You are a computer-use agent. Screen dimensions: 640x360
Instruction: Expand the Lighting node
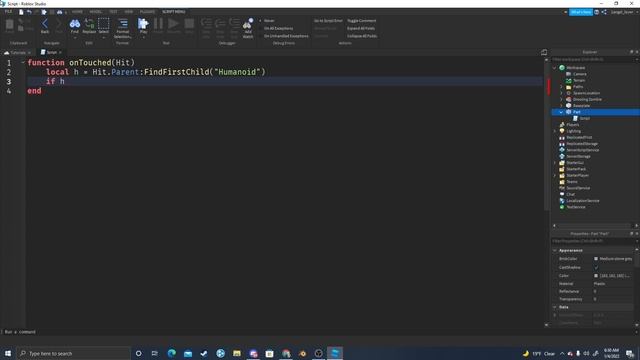(554, 131)
